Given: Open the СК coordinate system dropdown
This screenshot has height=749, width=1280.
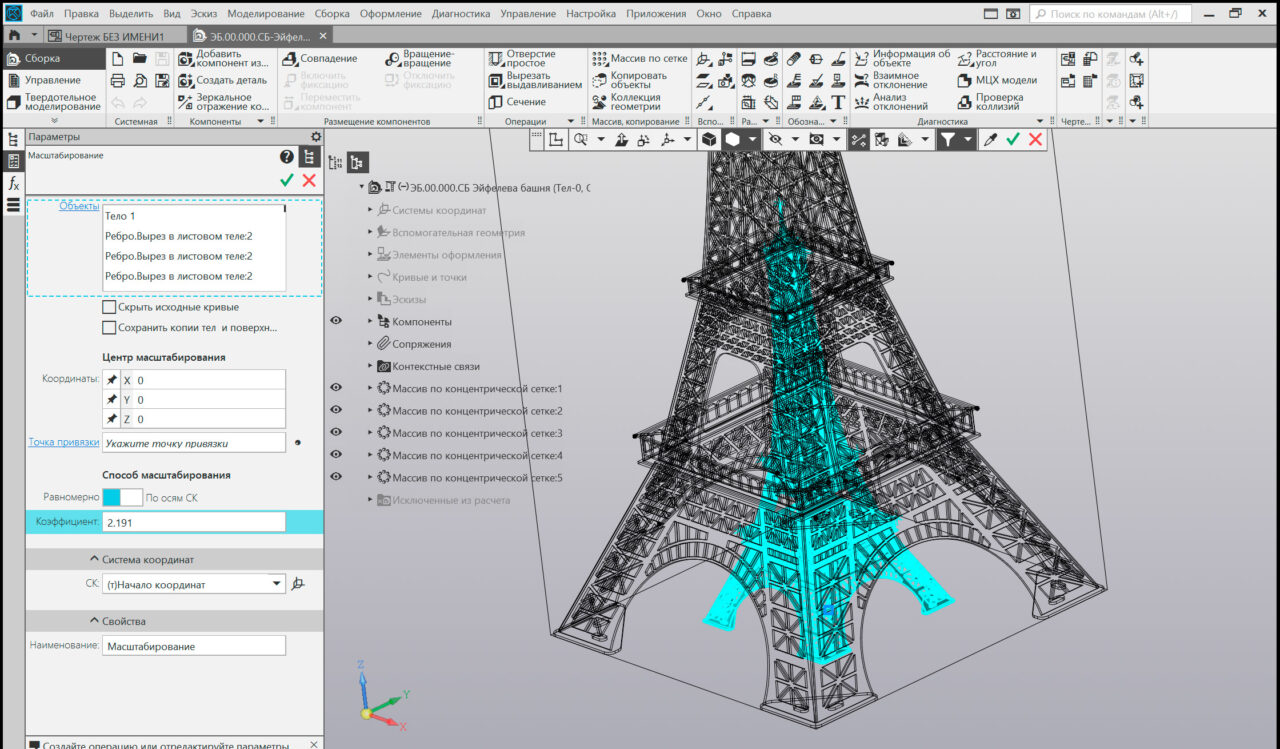Looking at the screenshot, I should tap(277, 584).
